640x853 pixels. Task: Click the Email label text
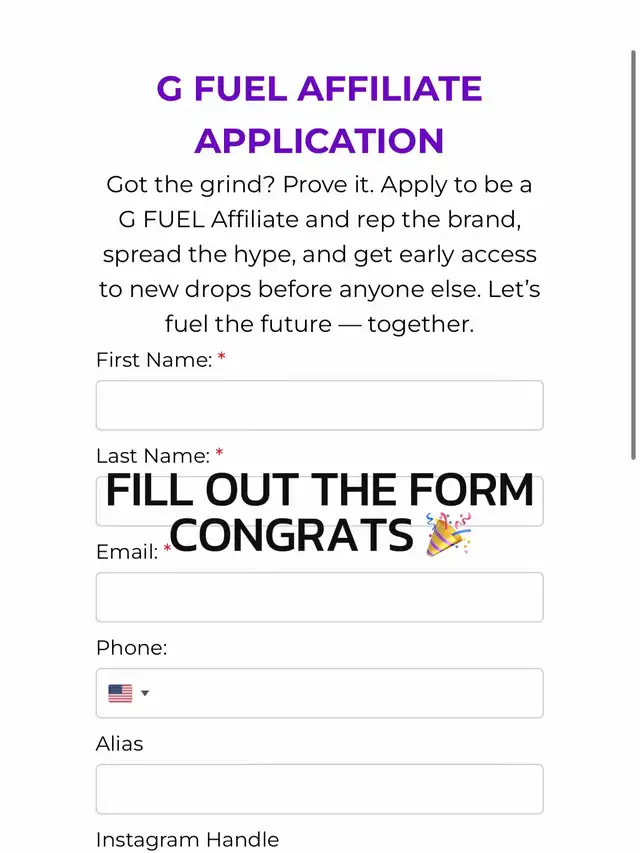pos(127,552)
